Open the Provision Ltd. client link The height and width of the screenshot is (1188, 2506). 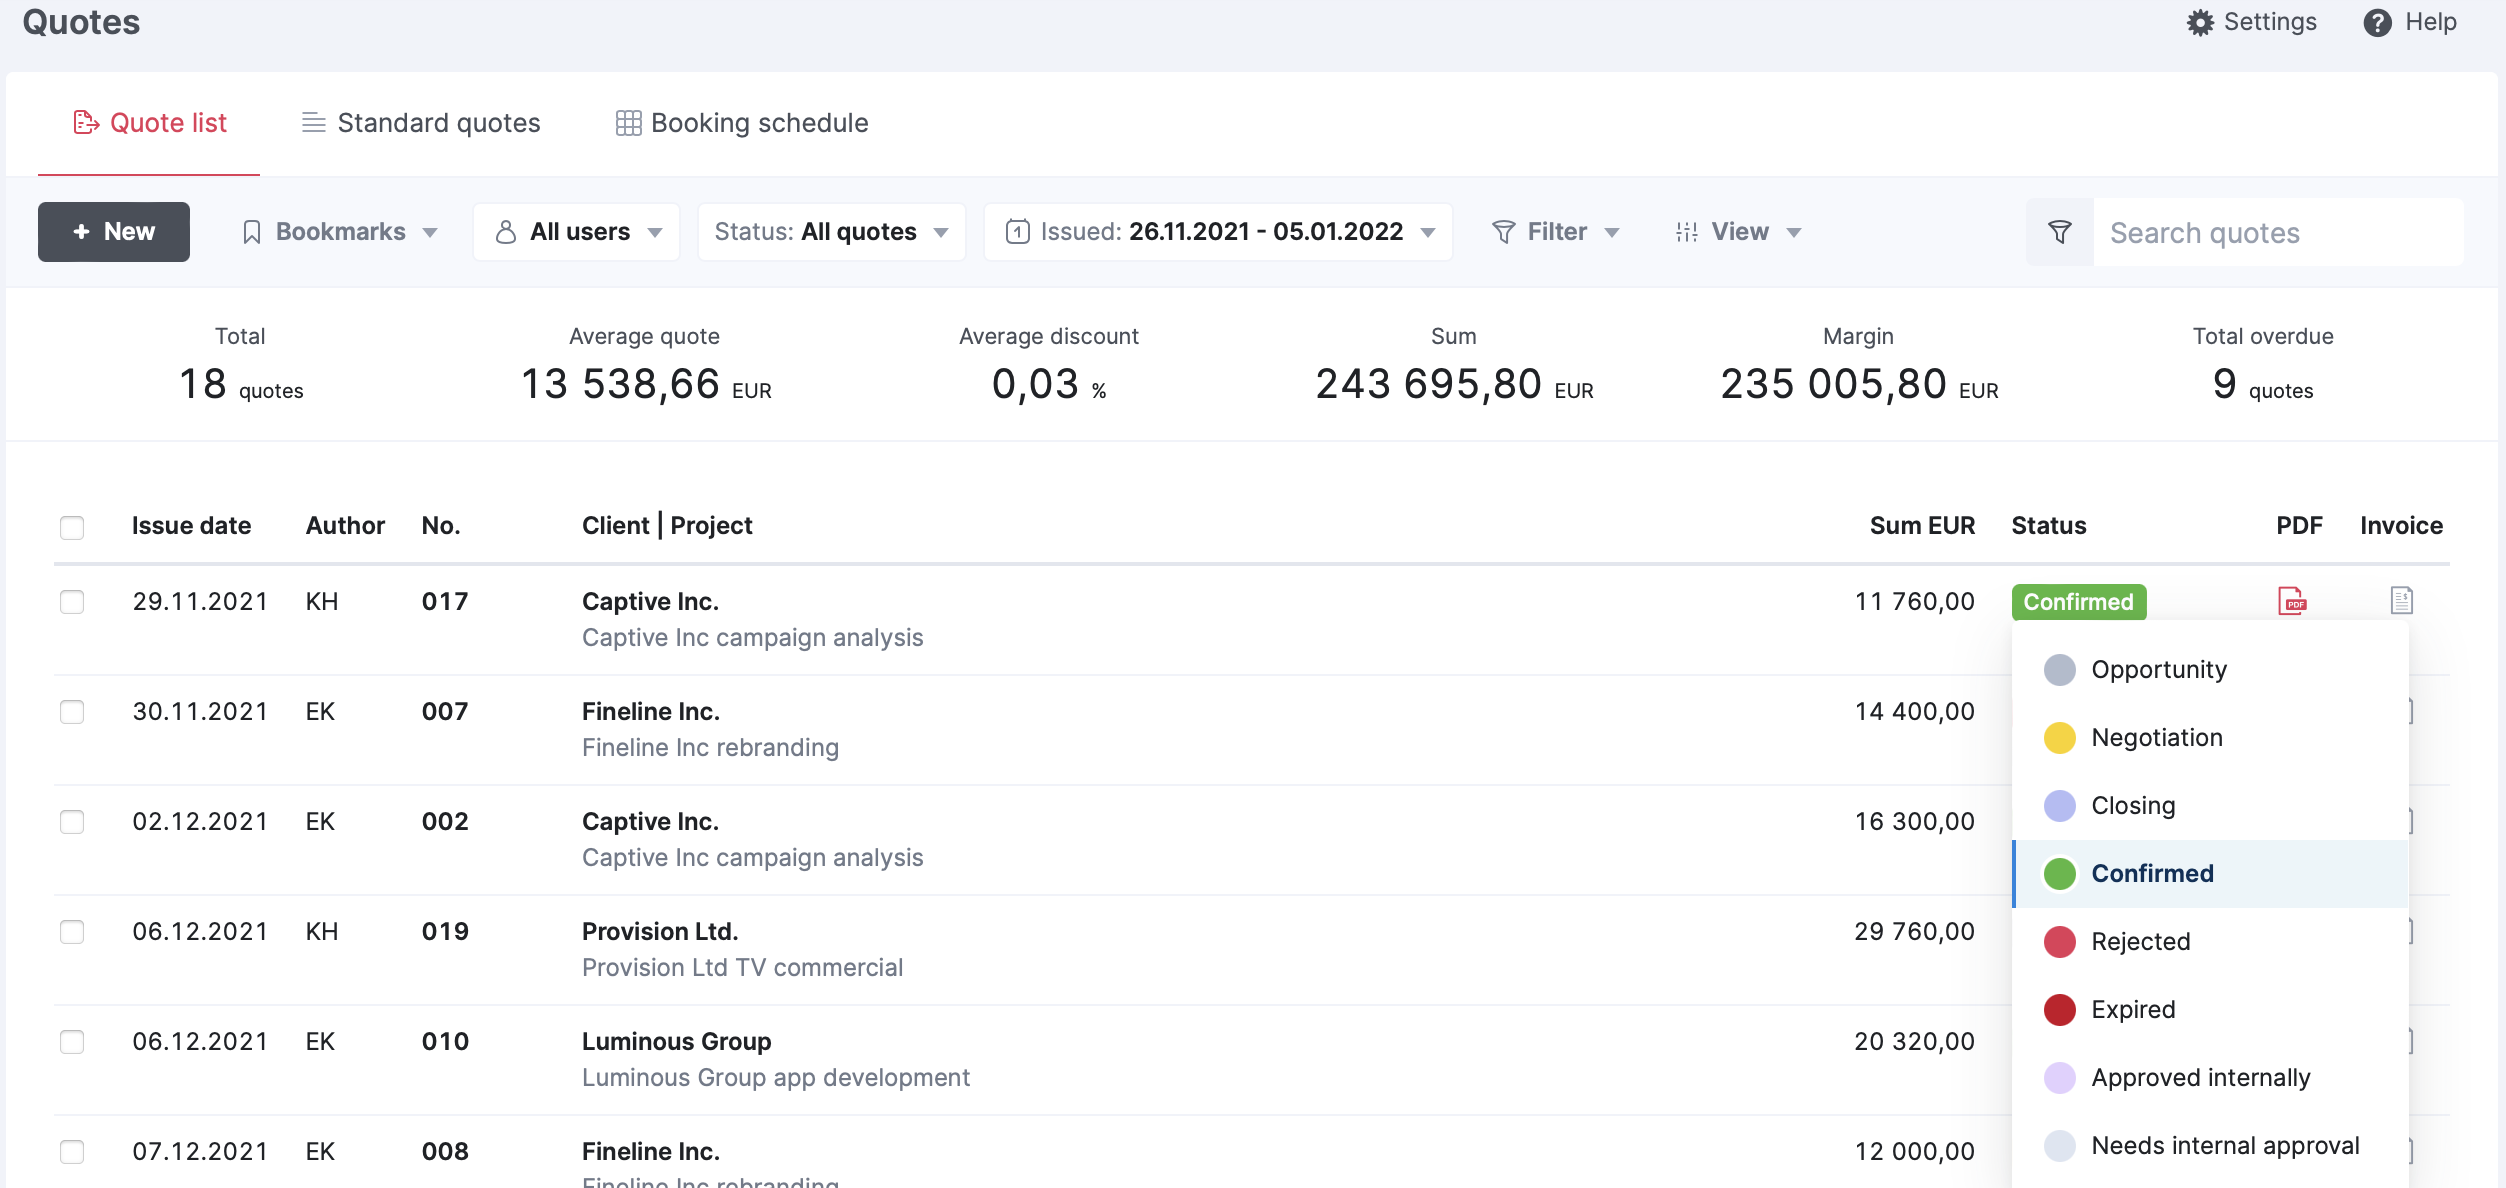coord(660,931)
